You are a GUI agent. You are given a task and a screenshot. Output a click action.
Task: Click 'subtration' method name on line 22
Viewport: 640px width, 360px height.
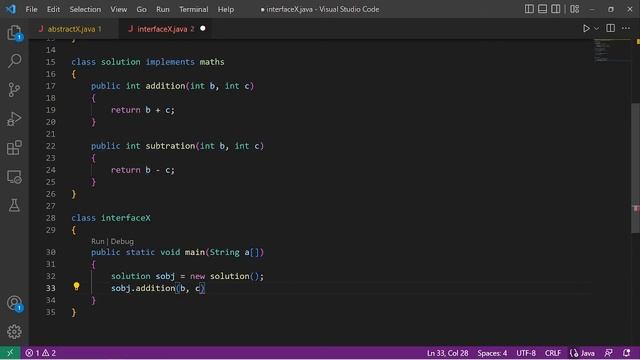coord(170,146)
